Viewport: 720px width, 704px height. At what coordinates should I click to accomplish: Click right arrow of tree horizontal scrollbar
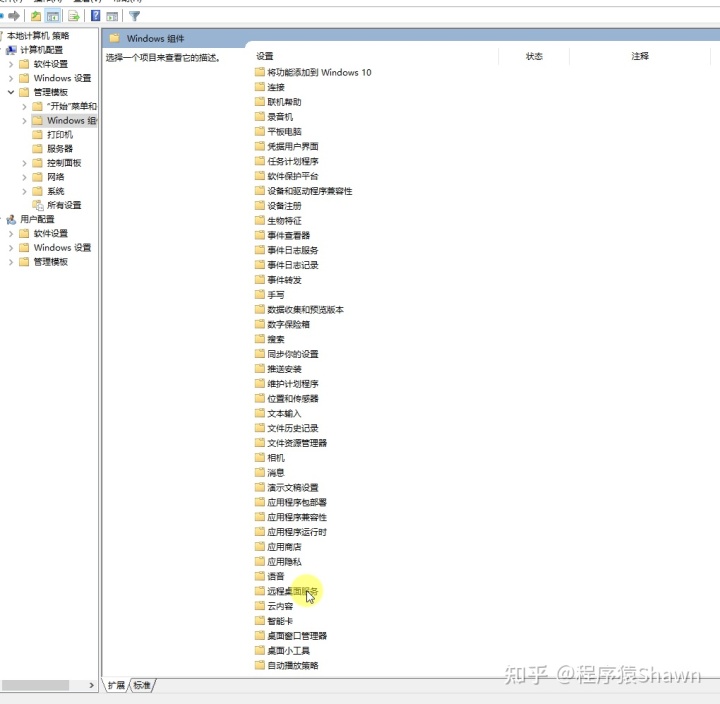click(x=91, y=685)
